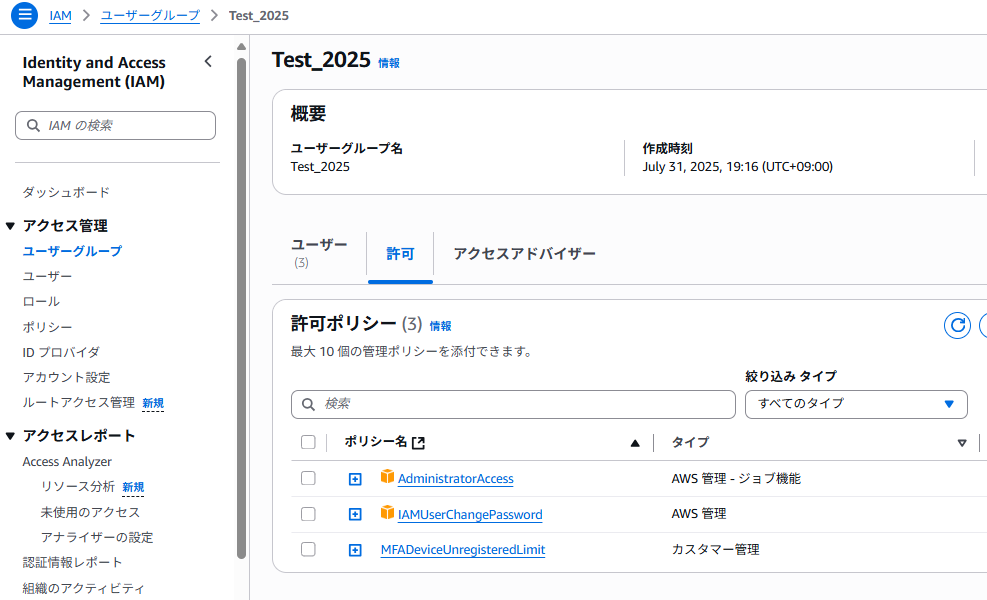The height and width of the screenshot is (600, 987).
Task: Go to ダッシュボード in the sidebar
Action: pyautogui.click(x=66, y=192)
